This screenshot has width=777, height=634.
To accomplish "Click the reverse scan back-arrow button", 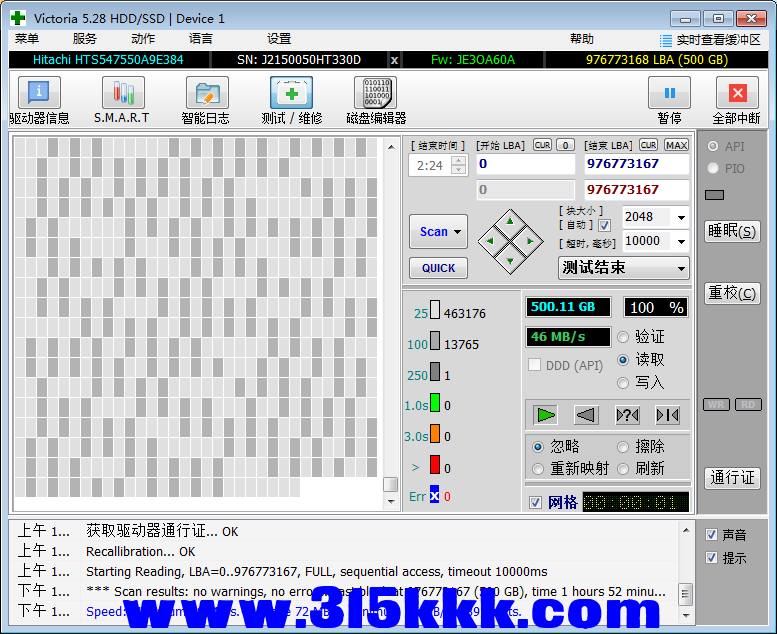I will coord(586,415).
